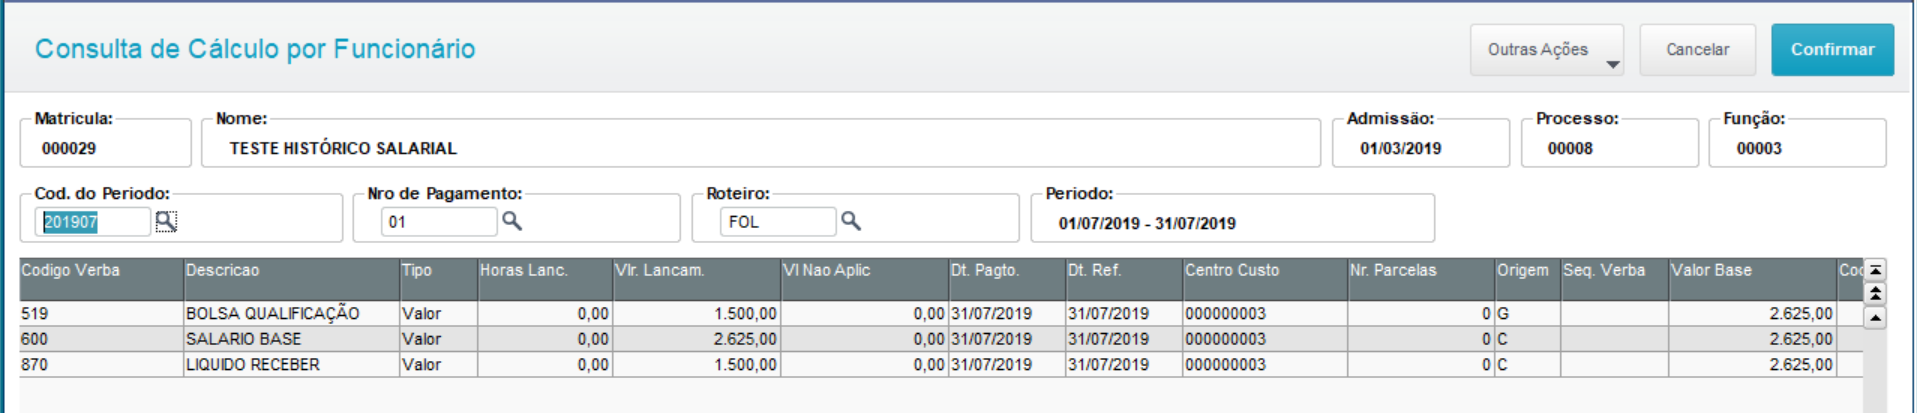Click Função value 00003
Viewport: 1917px width, 413px height.
1759,148
